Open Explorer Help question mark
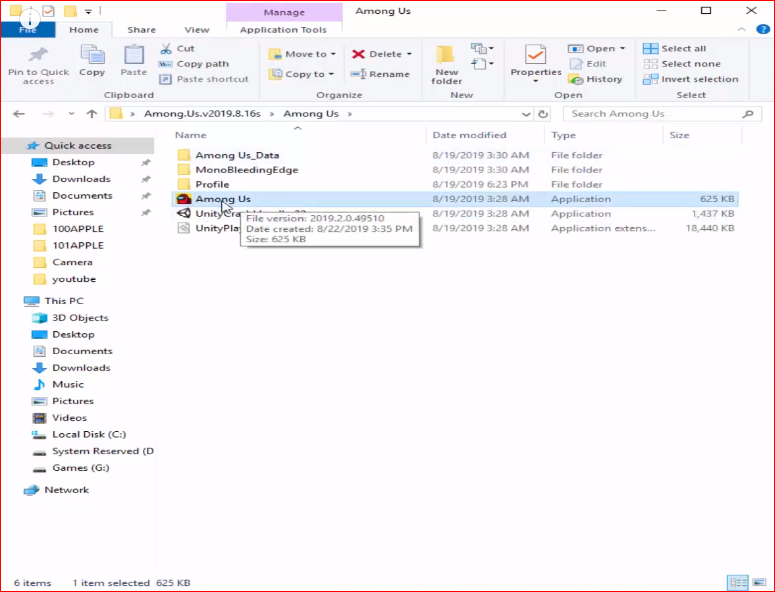This screenshot has width=775, height=592. pyautogui.click(x=763, y=30)
